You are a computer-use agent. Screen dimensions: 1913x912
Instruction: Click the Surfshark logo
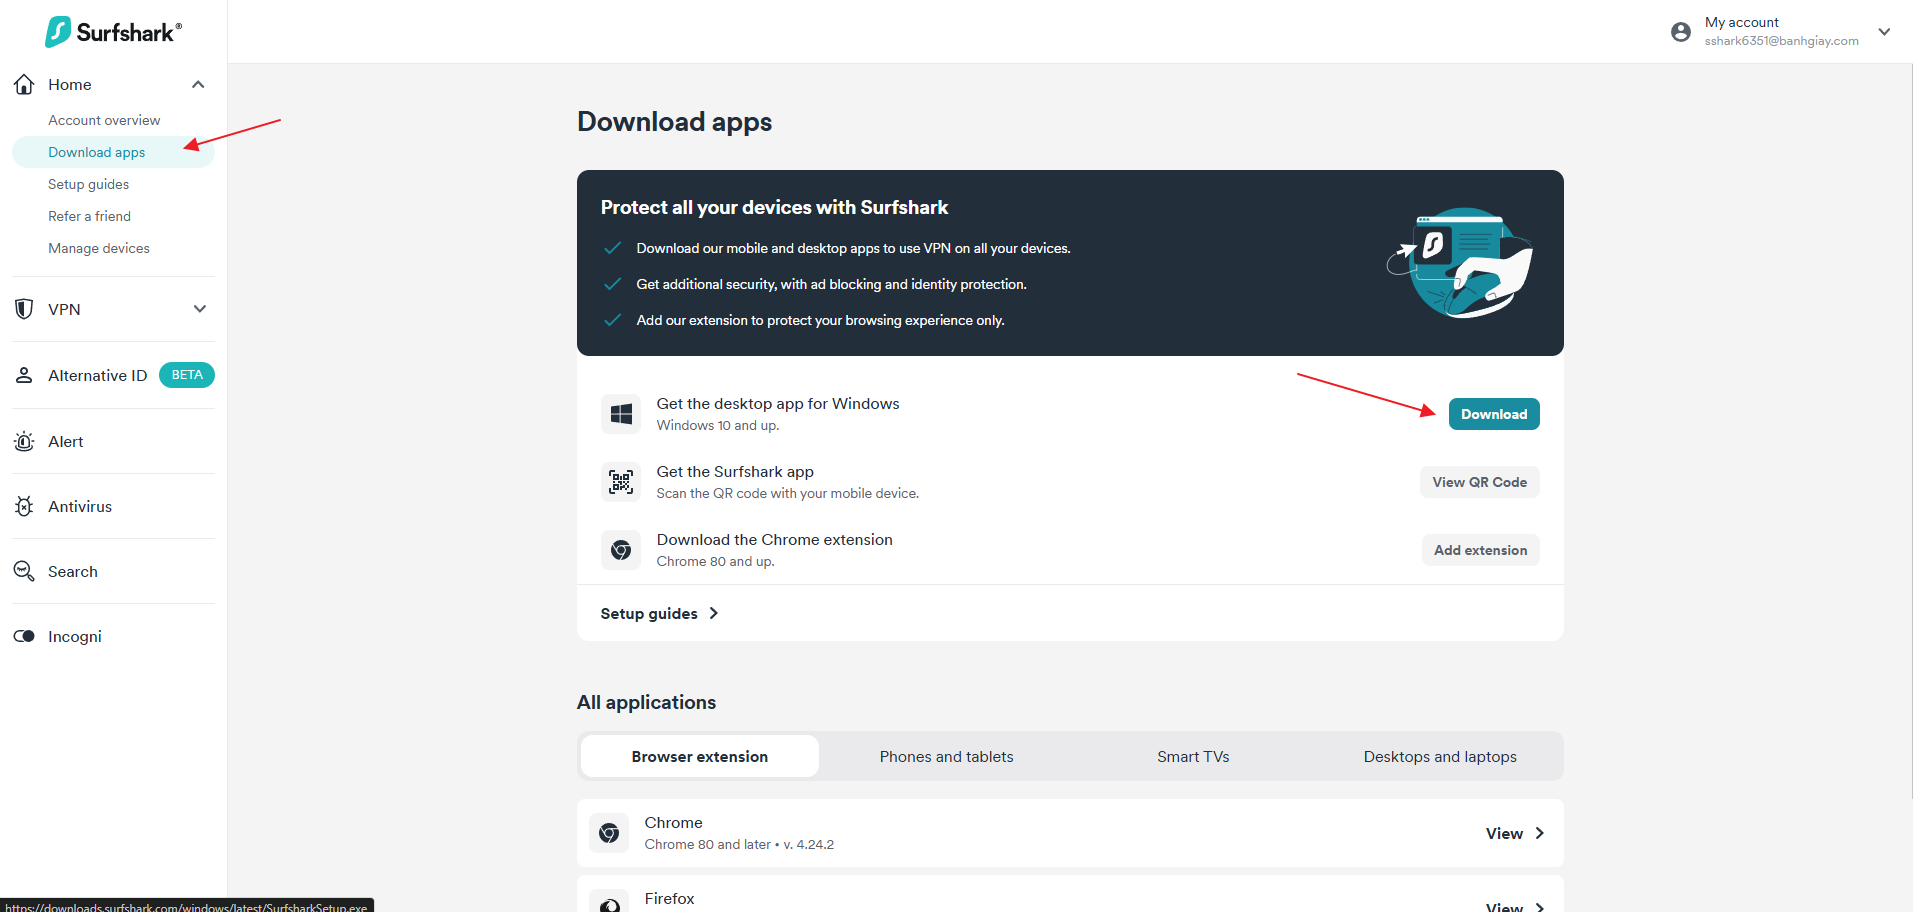coord(113,32)
